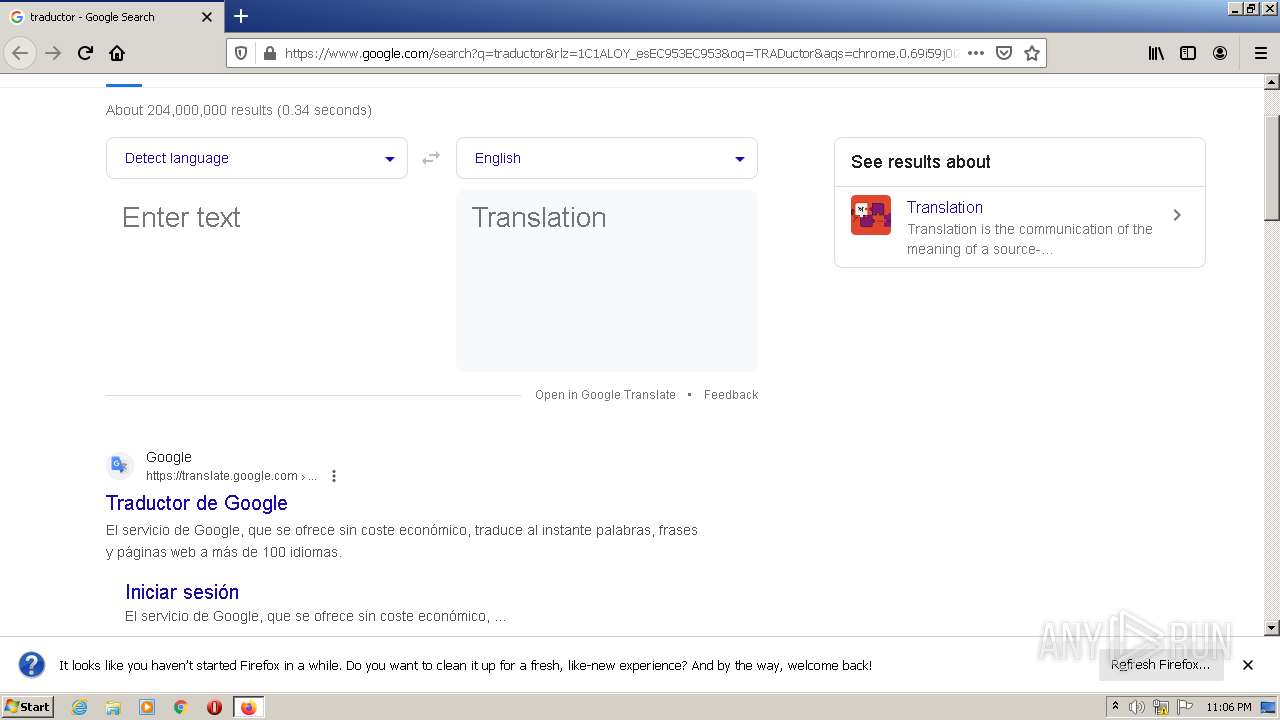Go forward with the forward arrow

tap(53, 53)
